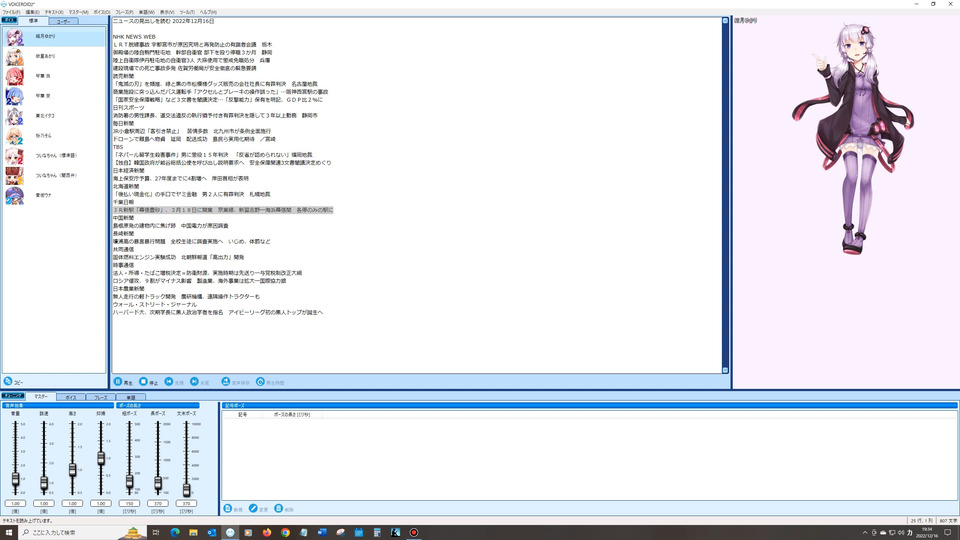
Task: Click the 音量 value input box
Action: (15, 503)
